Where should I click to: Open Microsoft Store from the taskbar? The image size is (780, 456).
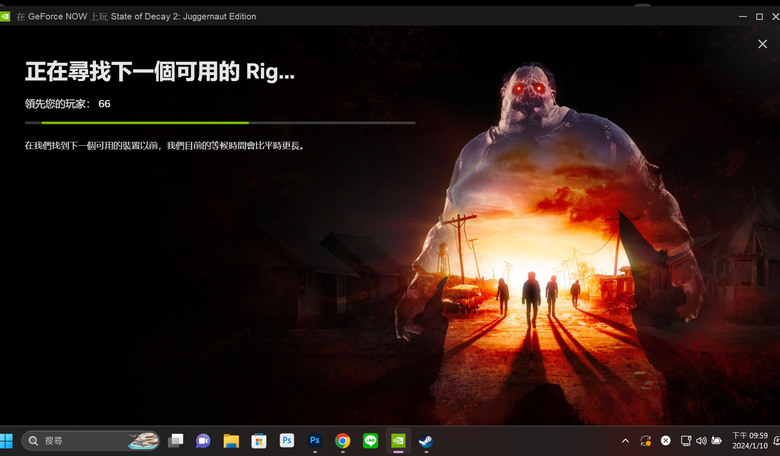[x=259, y=441]
